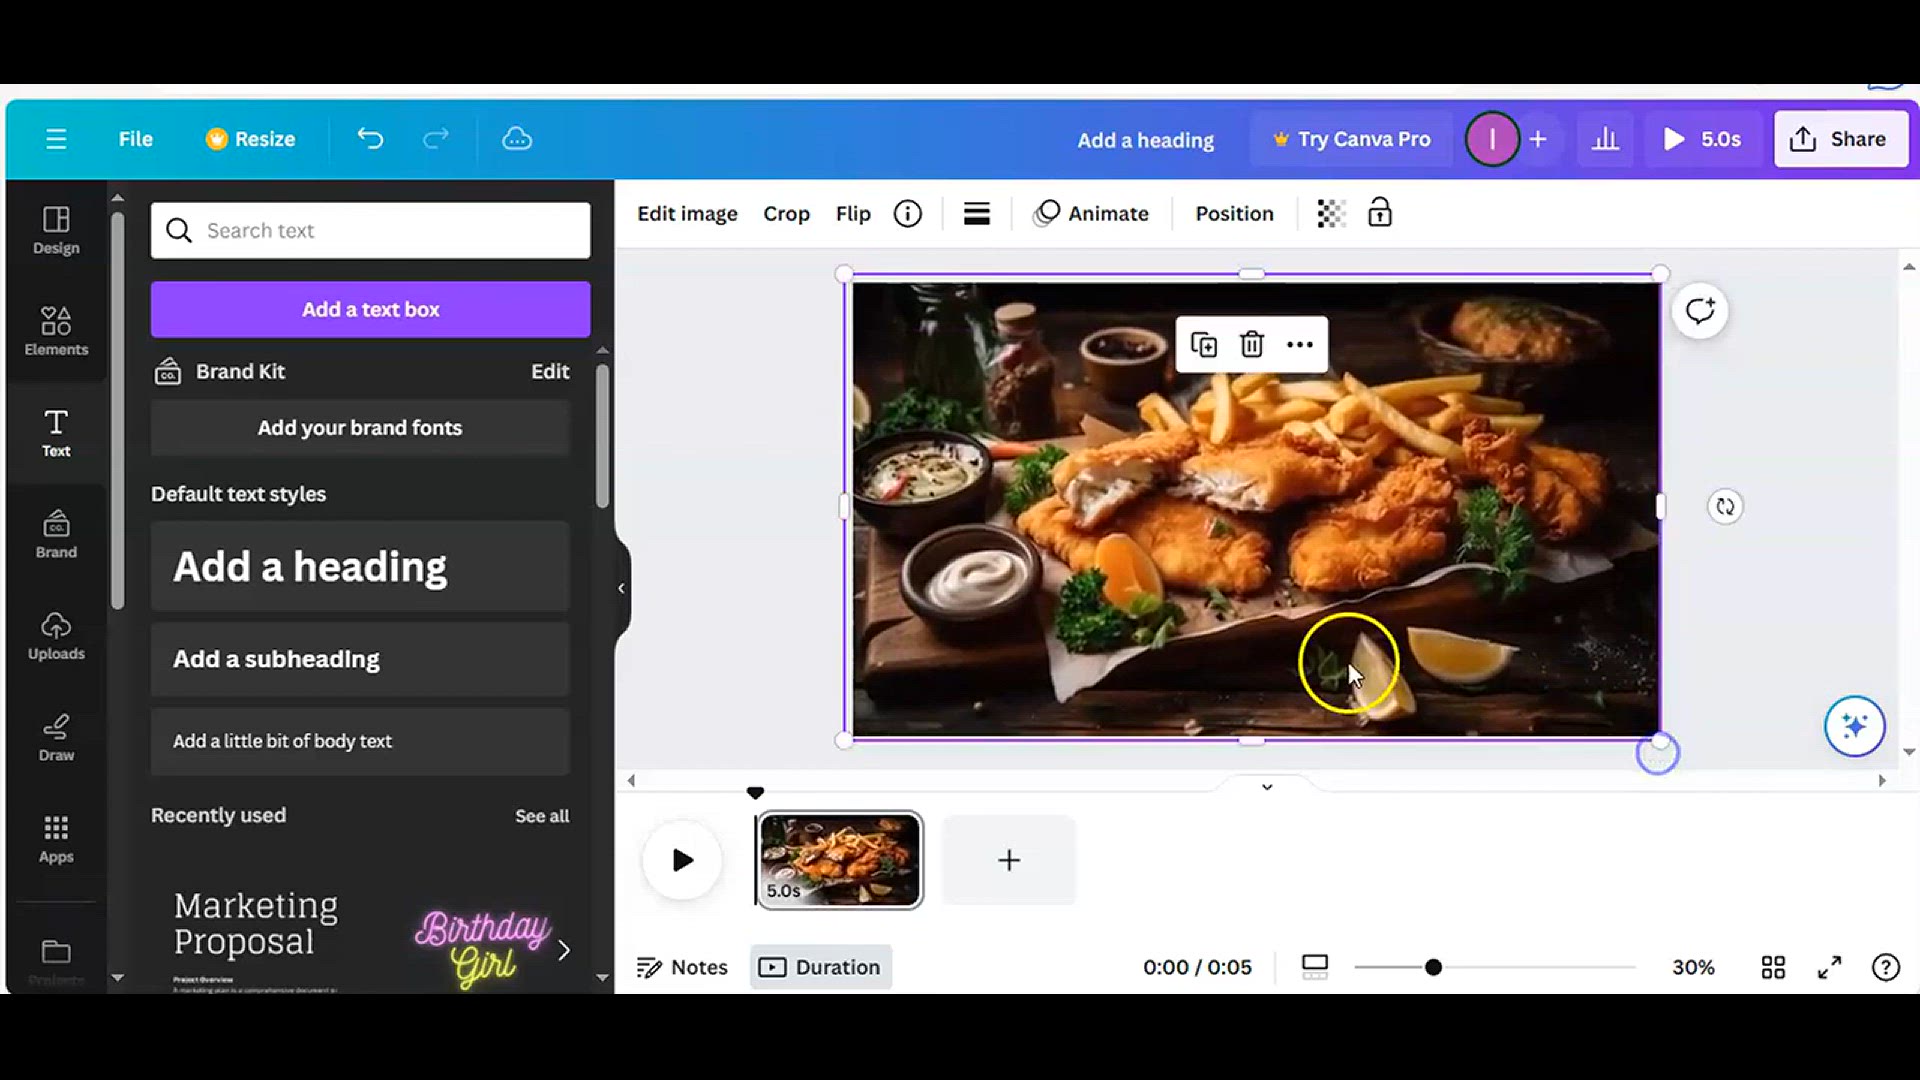Click the timeline playhead marker
The height and width of the screenshot is (1080, 1920).
coord(755,793)
